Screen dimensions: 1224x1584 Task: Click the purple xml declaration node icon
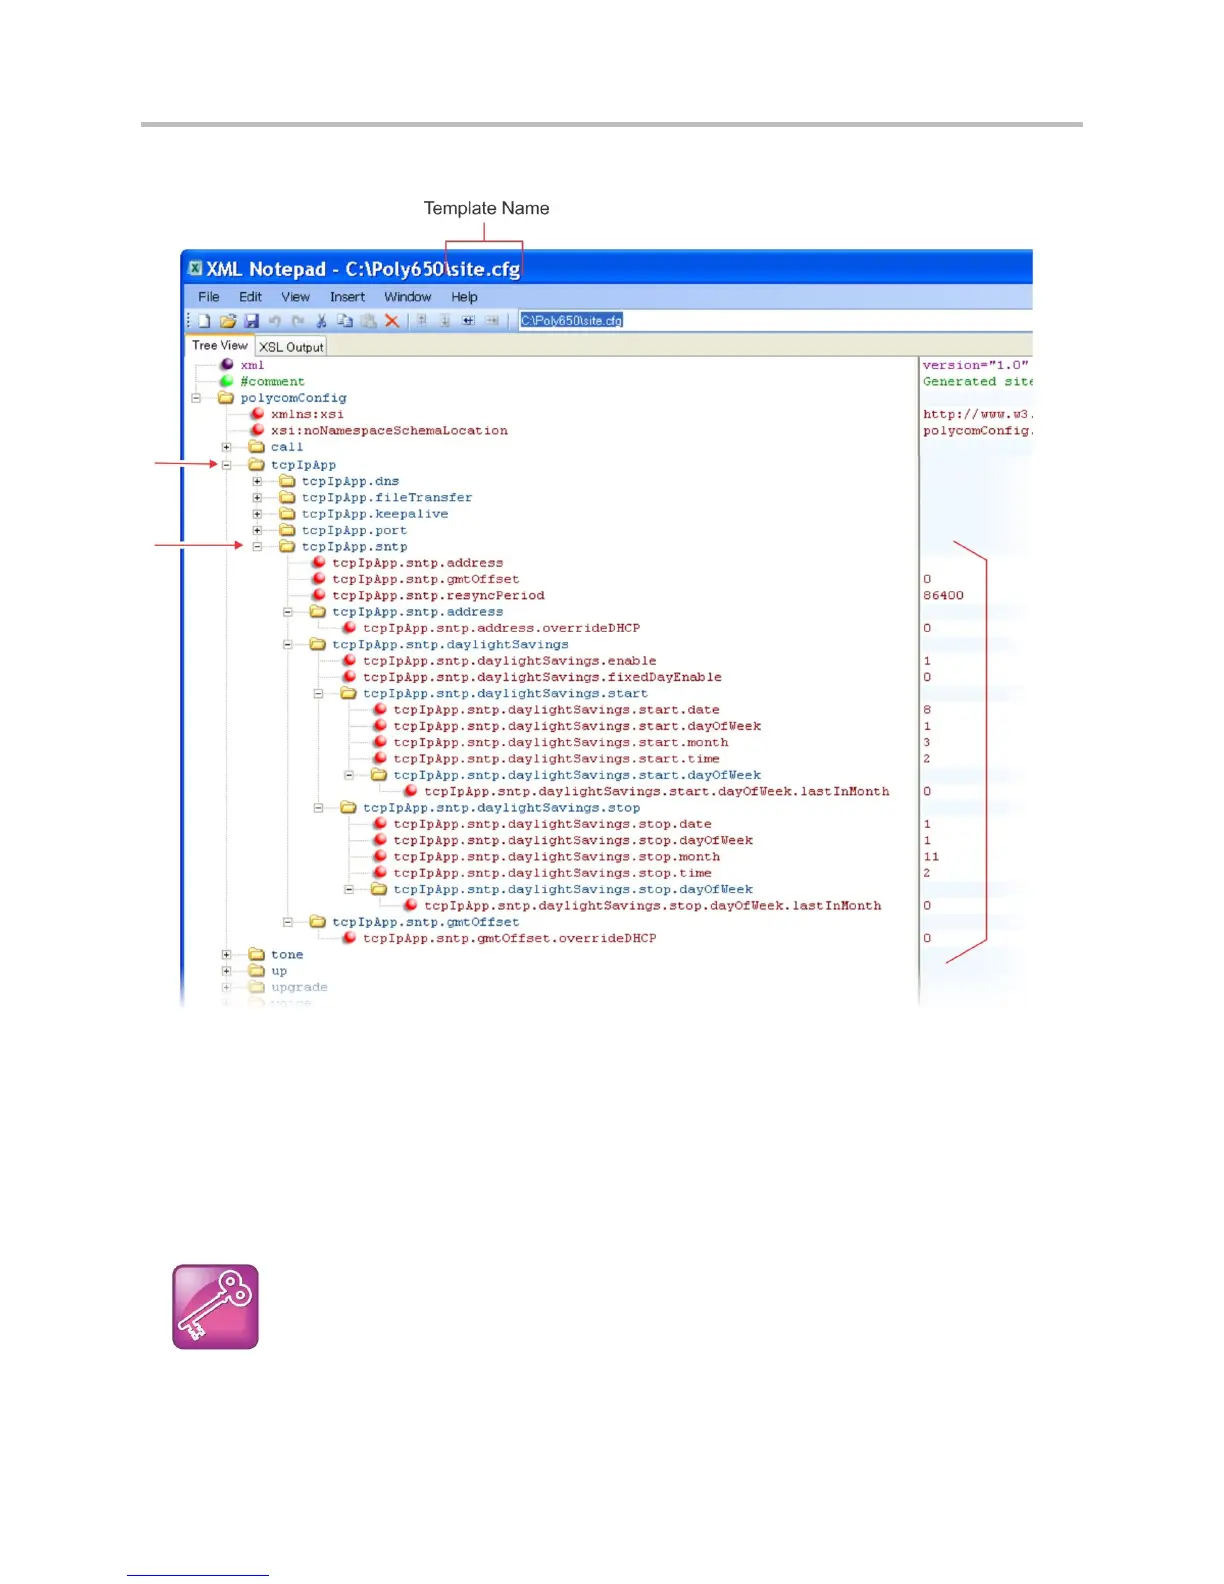(x=227, y=365)
